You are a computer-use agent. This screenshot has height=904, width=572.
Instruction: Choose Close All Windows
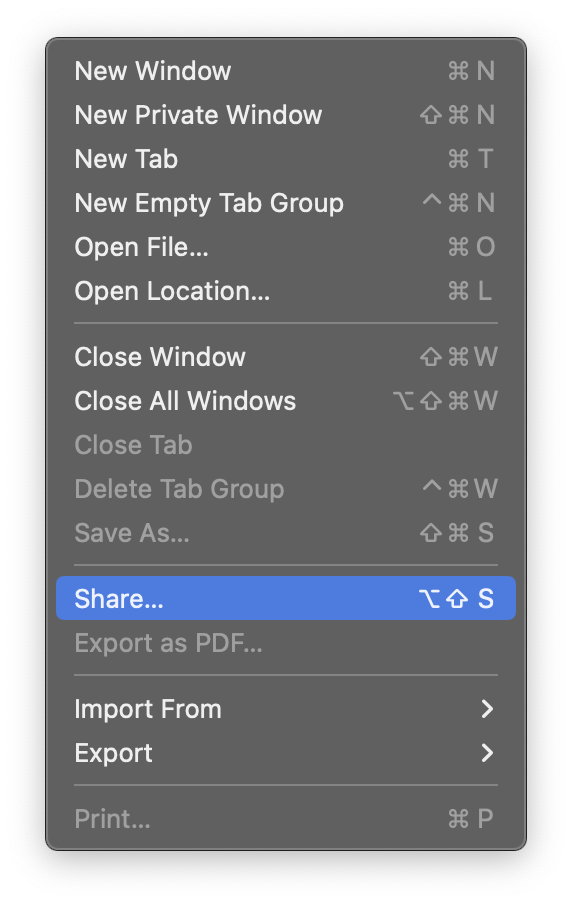pyautogui.click(x=285, y=401)
